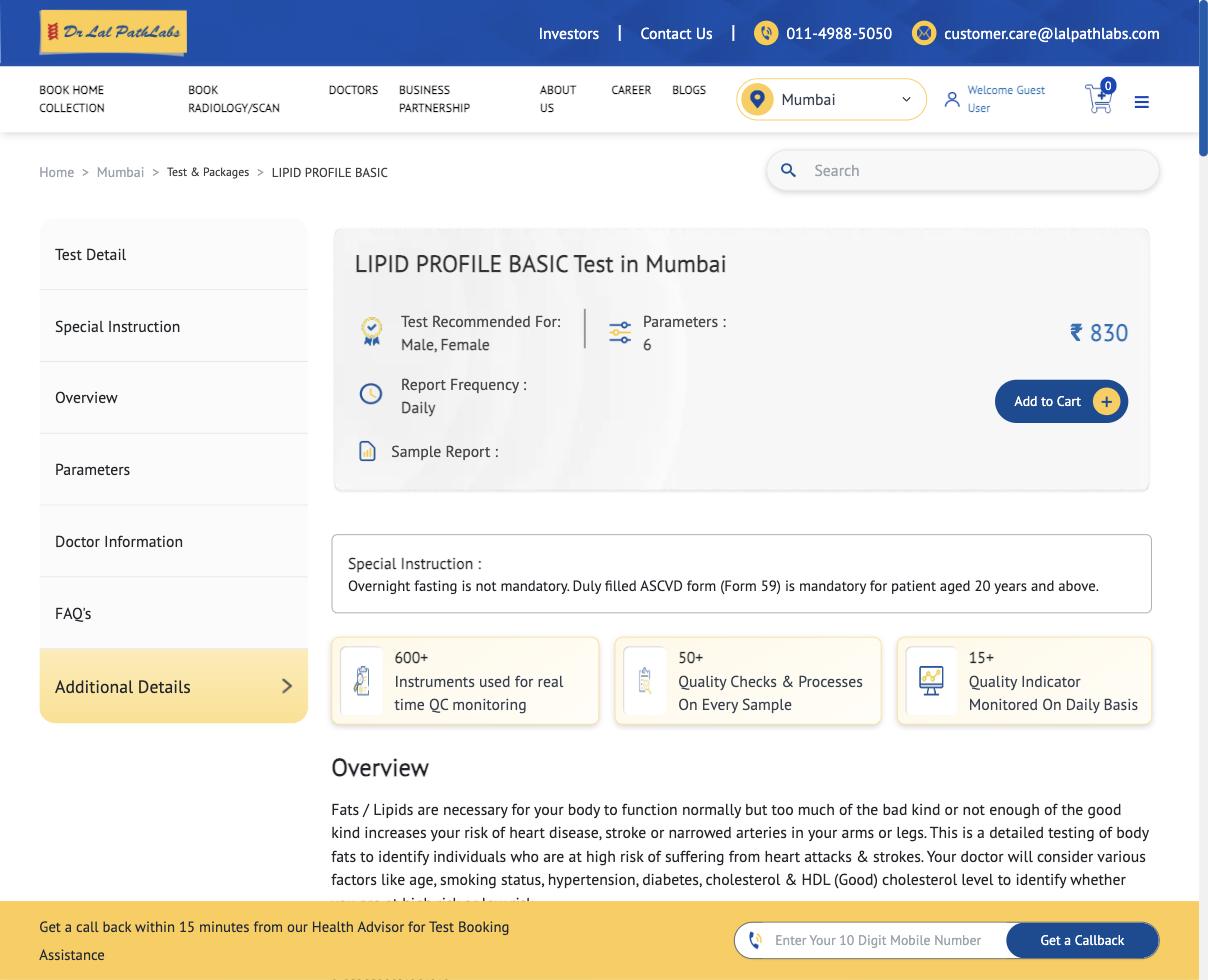This screenshot has height=980, width=1208.
Task: Select Test Detail in sidebar
Action: pyautogui.click(x=173, y=254)
